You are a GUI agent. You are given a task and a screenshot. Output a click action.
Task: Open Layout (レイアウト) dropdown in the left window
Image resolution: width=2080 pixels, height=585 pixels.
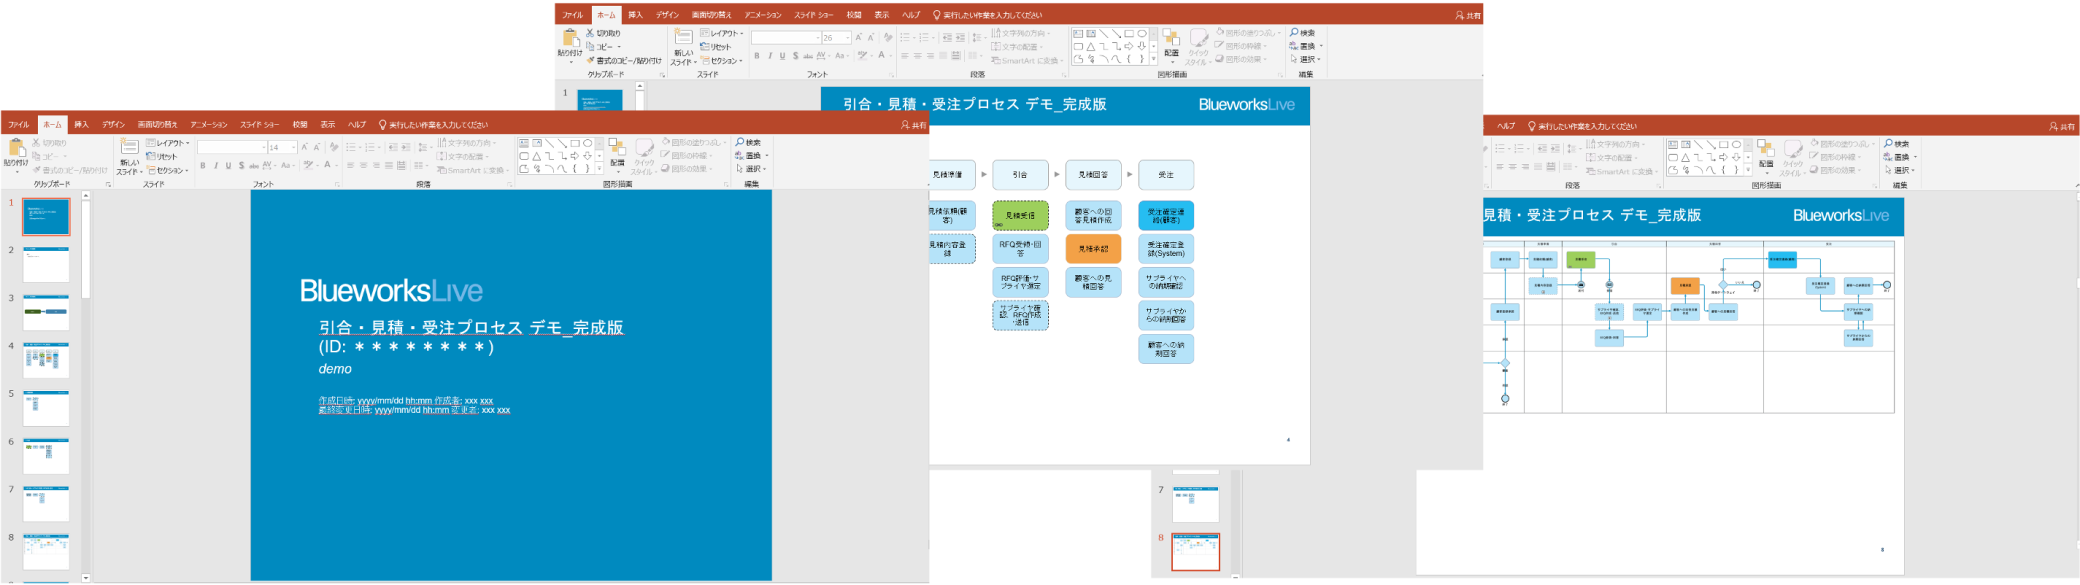click(167, 143)
